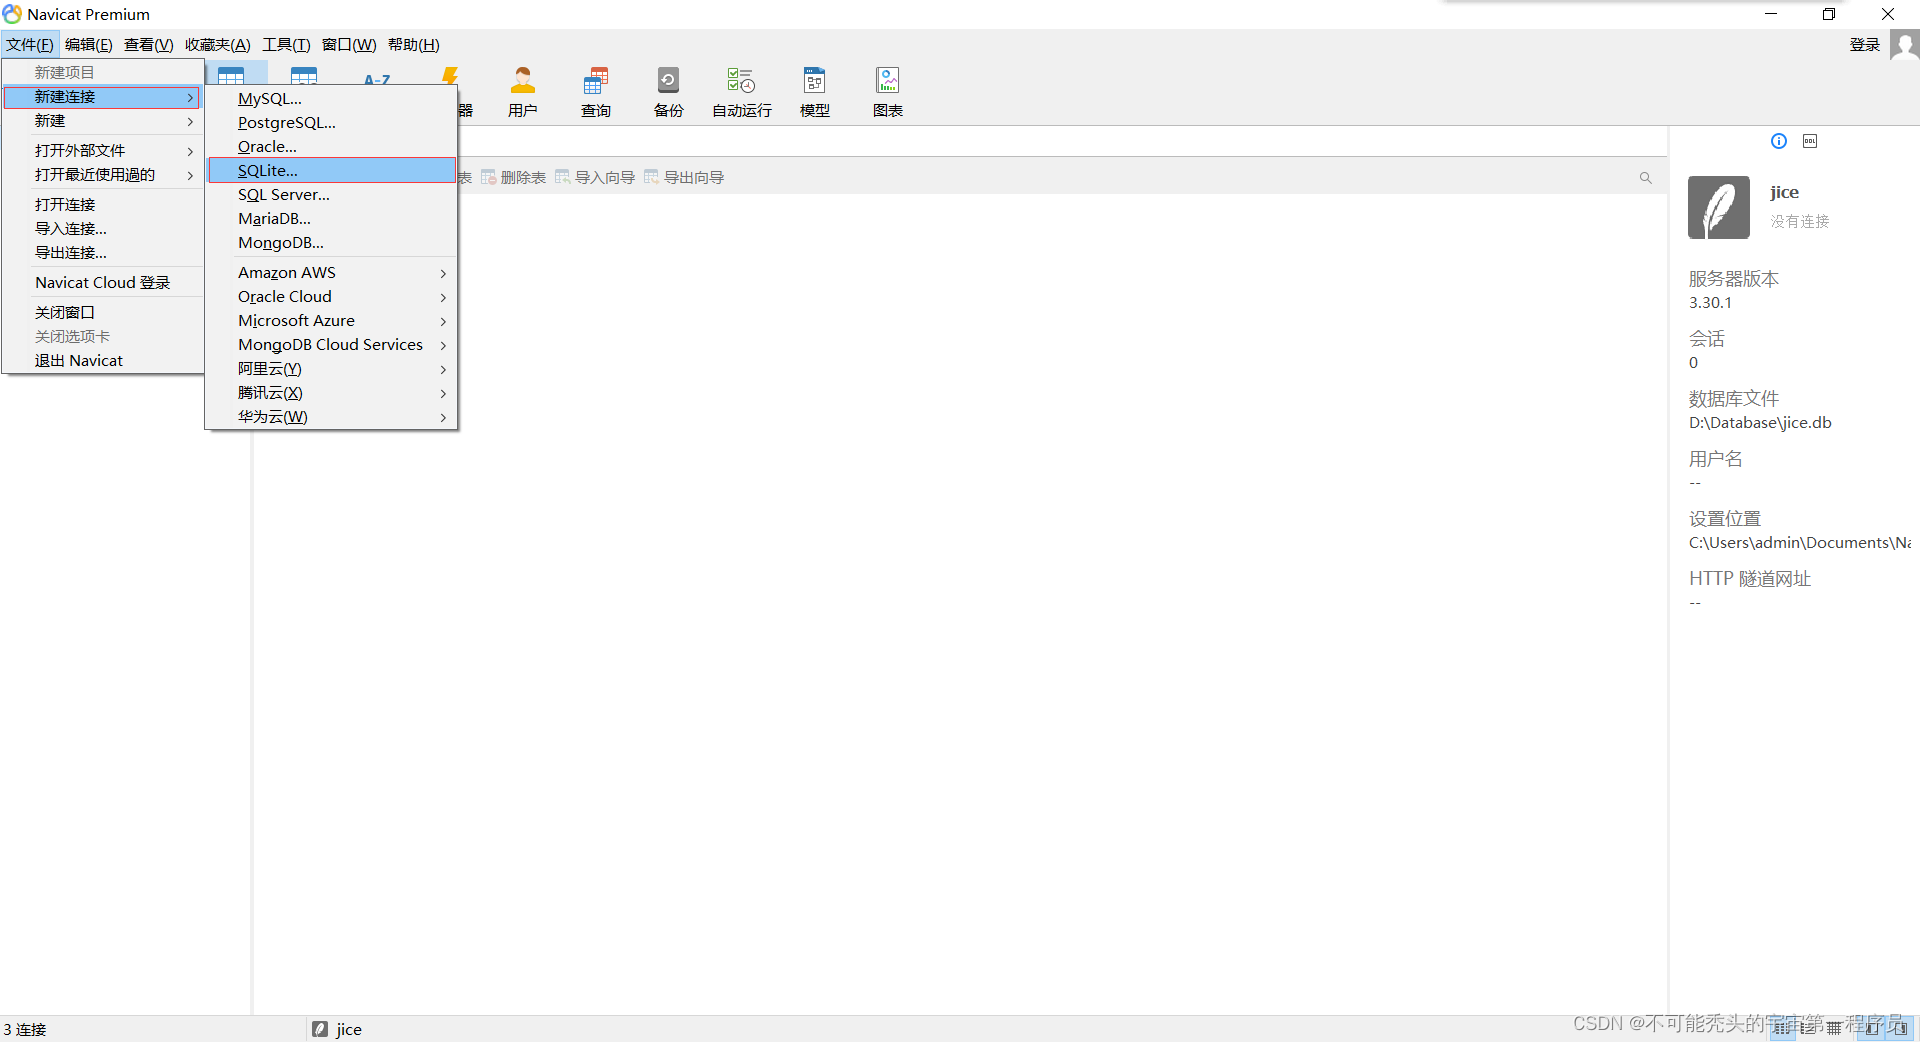Restore down the Navicat window
This screenshot has height=1042, width=1920.
click(x=1829, y=14)
